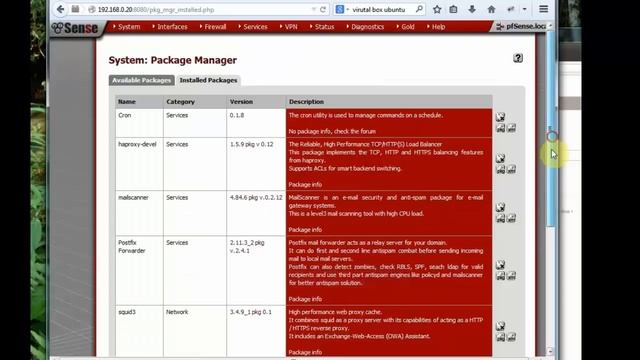Viewport: 640px width, 360px height.
Task: Reinstall squid3 via pkg icon
Action: 501,337
